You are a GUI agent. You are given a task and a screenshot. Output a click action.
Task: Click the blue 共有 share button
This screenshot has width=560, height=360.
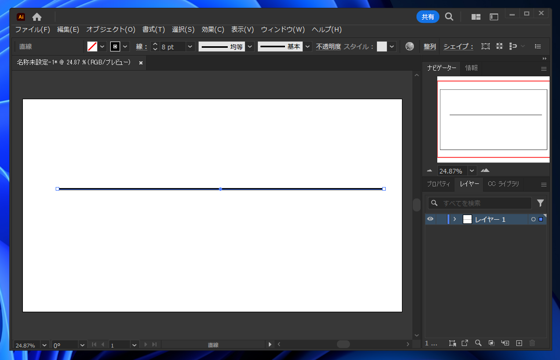coord(428,17)
